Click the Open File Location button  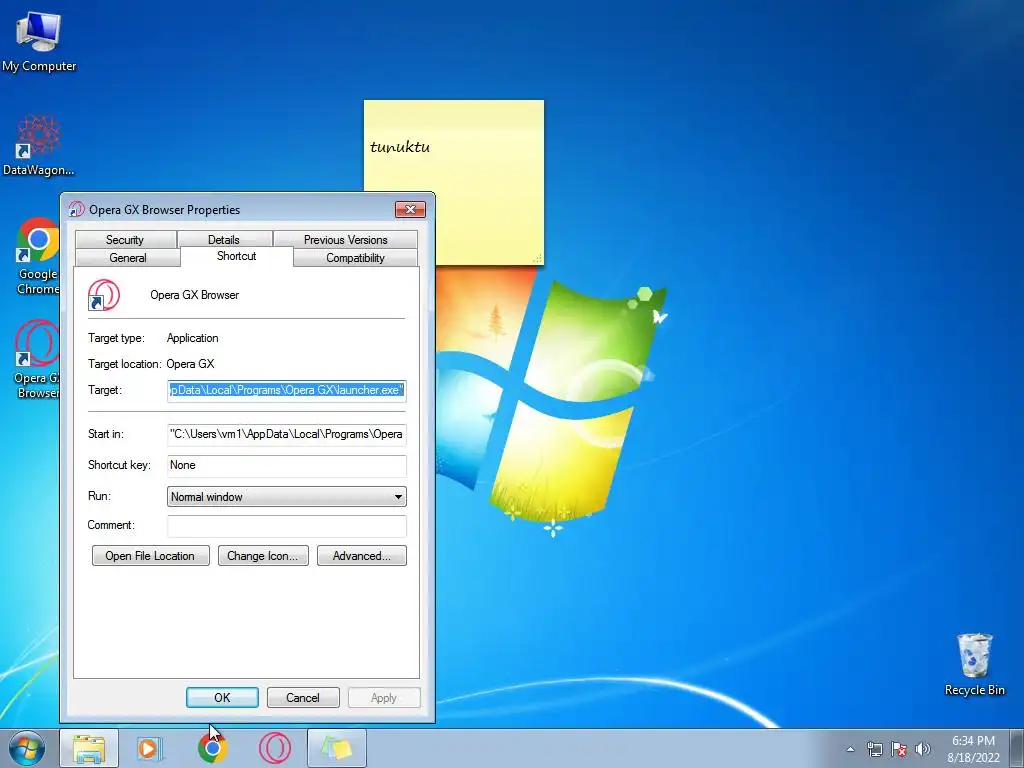click(151, 556)
